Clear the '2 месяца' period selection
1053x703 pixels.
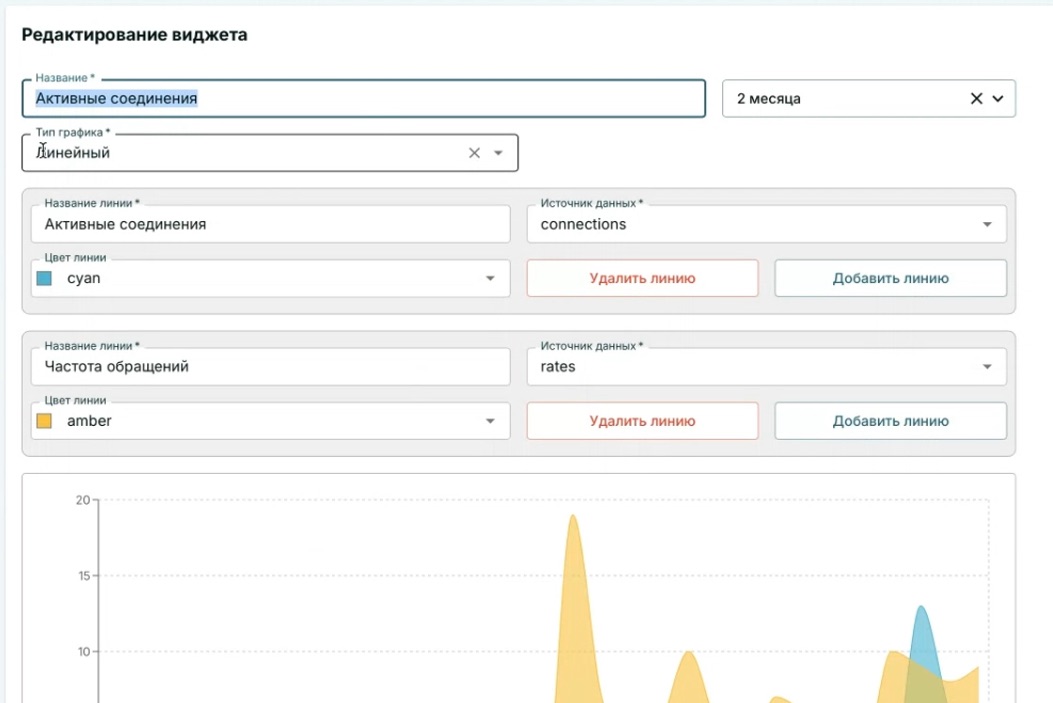pos(976,99)
